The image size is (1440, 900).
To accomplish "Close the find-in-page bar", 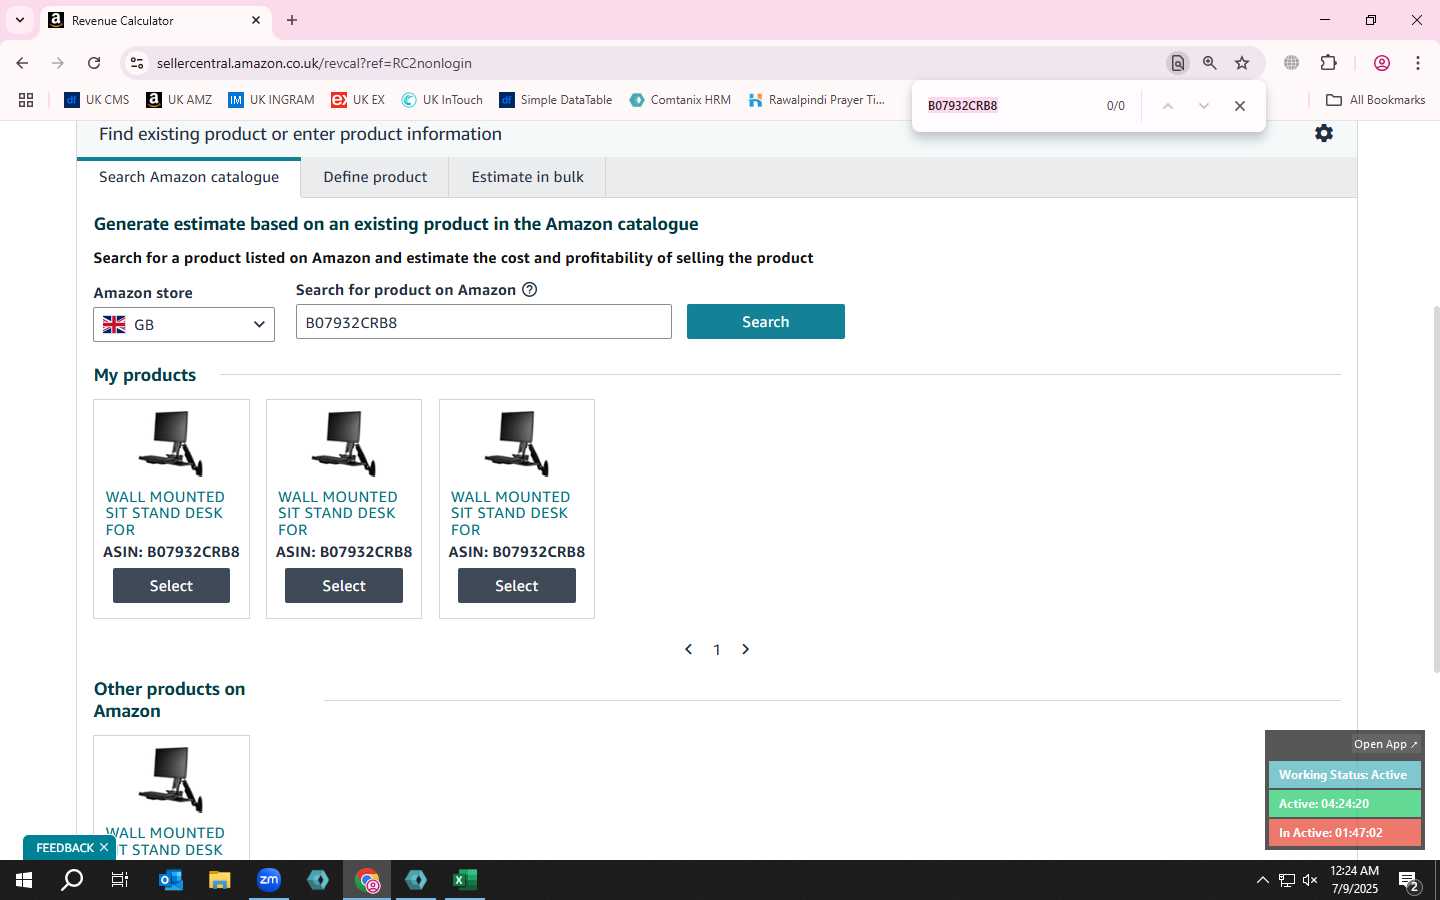I will [x=1240, y=106].
